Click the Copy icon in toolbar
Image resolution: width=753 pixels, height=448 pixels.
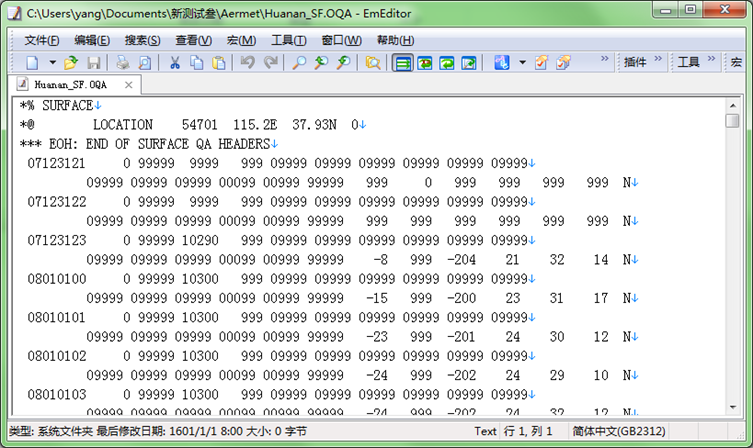point(196,62)
